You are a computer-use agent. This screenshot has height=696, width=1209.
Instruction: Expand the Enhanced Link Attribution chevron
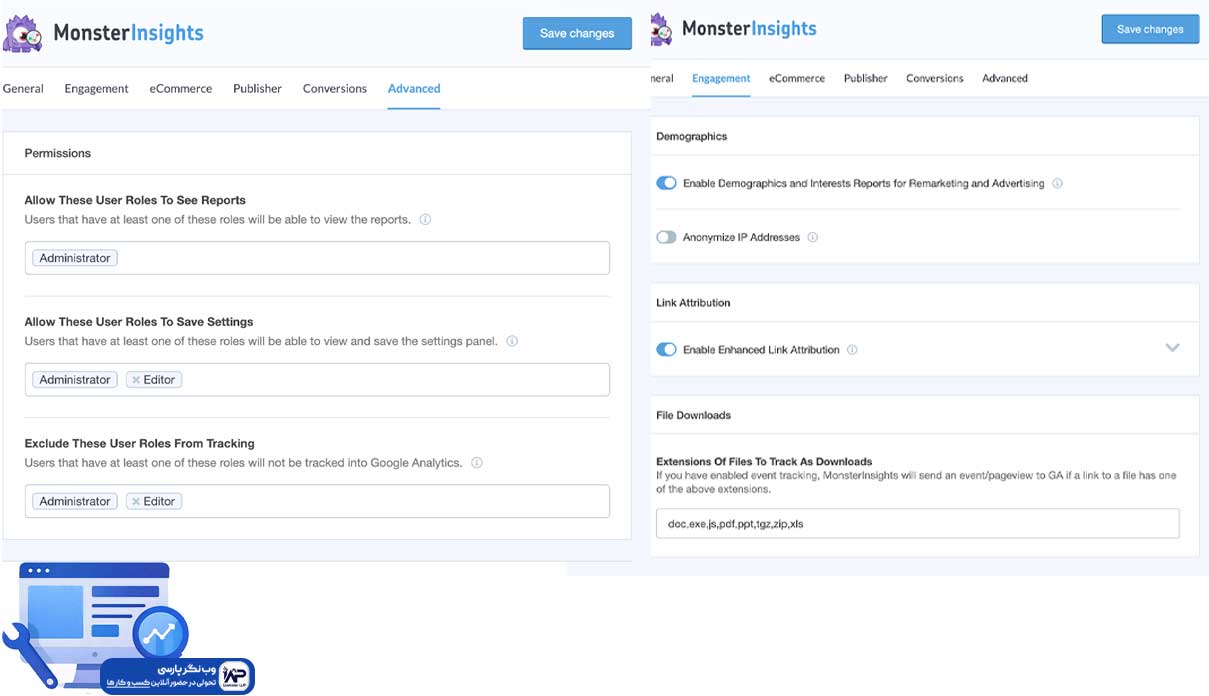pos(1172,348)
